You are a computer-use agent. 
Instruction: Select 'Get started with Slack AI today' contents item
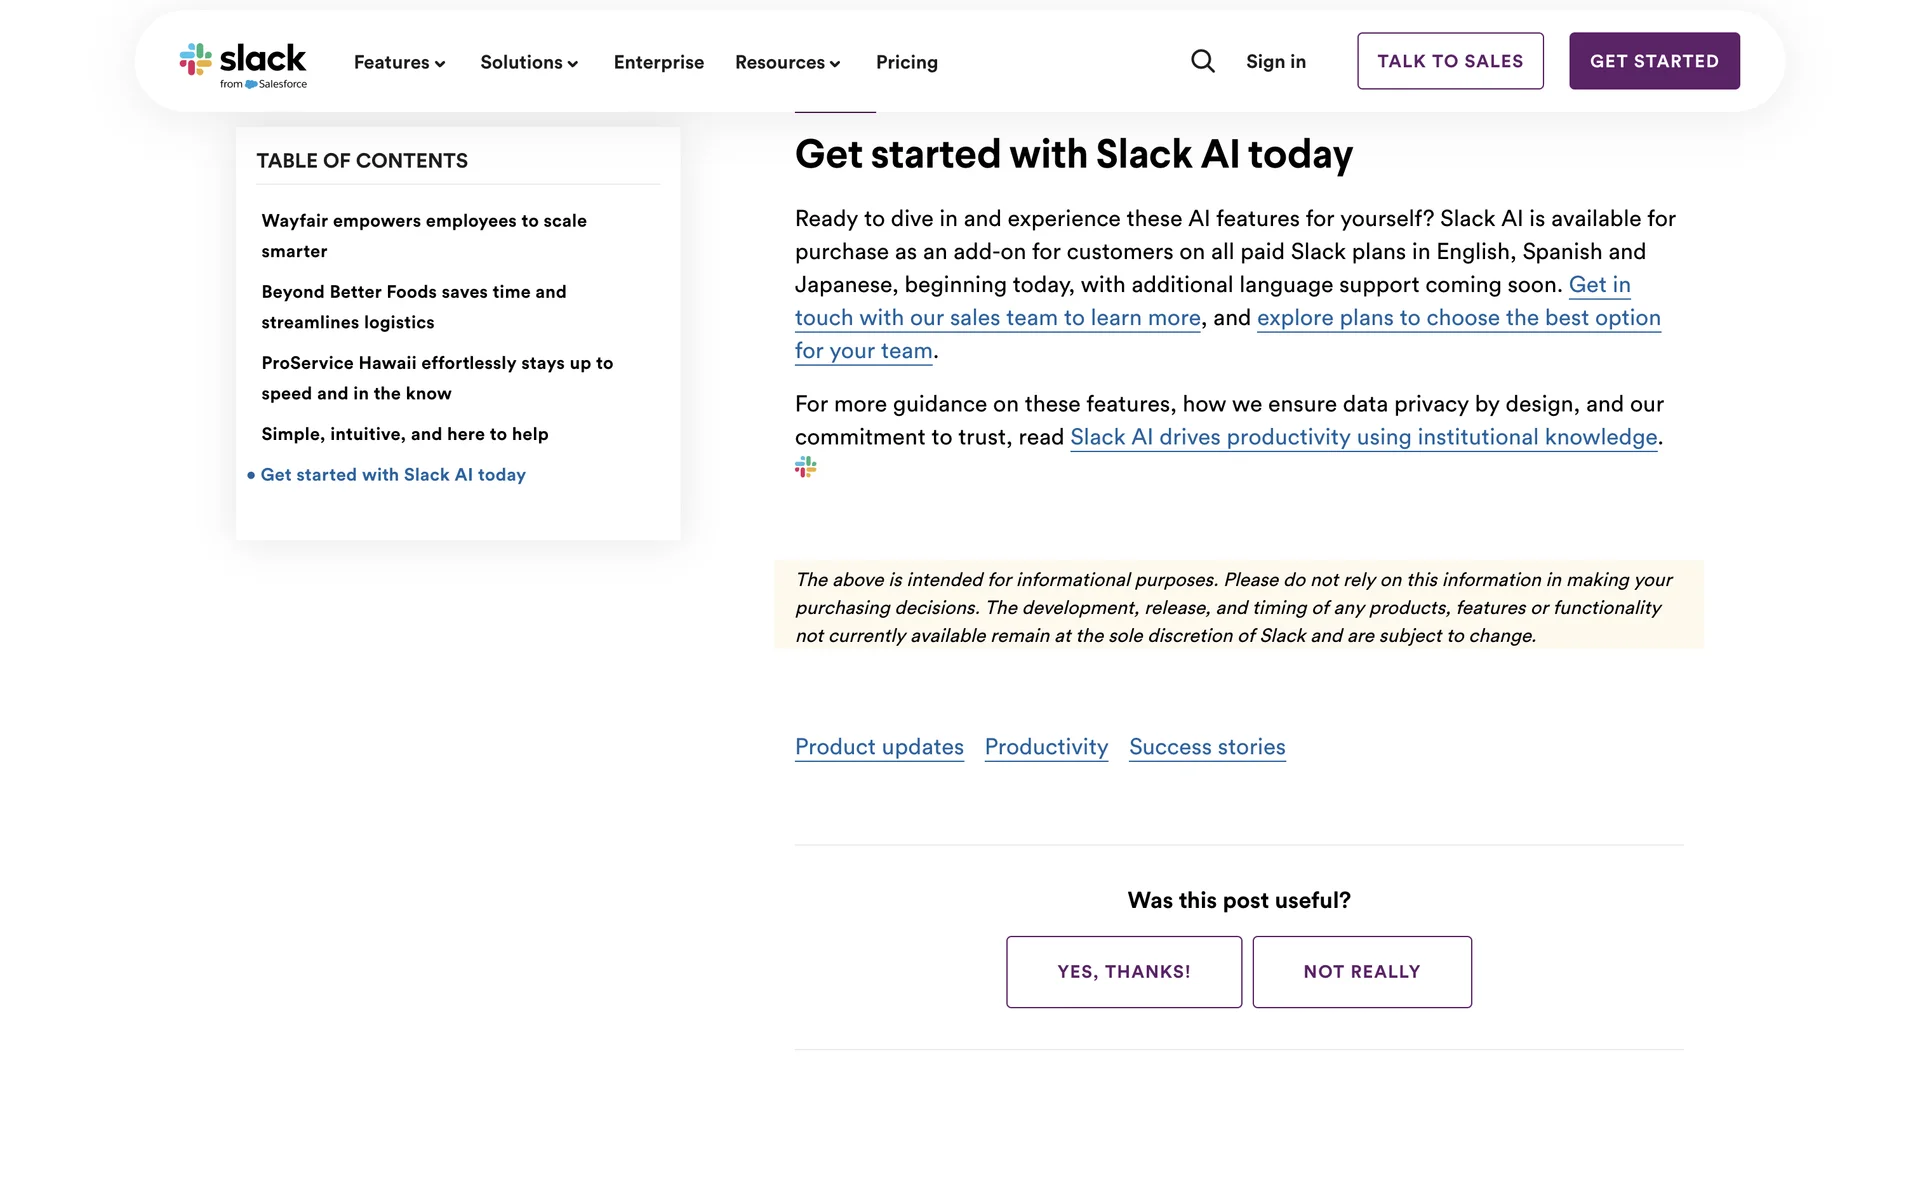point(393,475)
